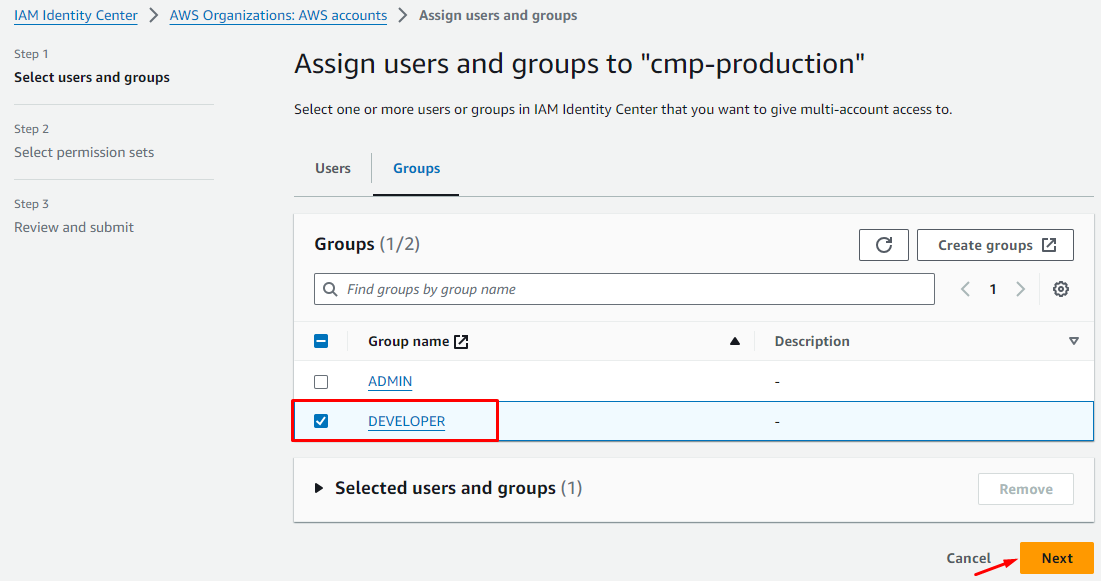
Task: Click the previous page chevron
Action: (x=965, y=289)
